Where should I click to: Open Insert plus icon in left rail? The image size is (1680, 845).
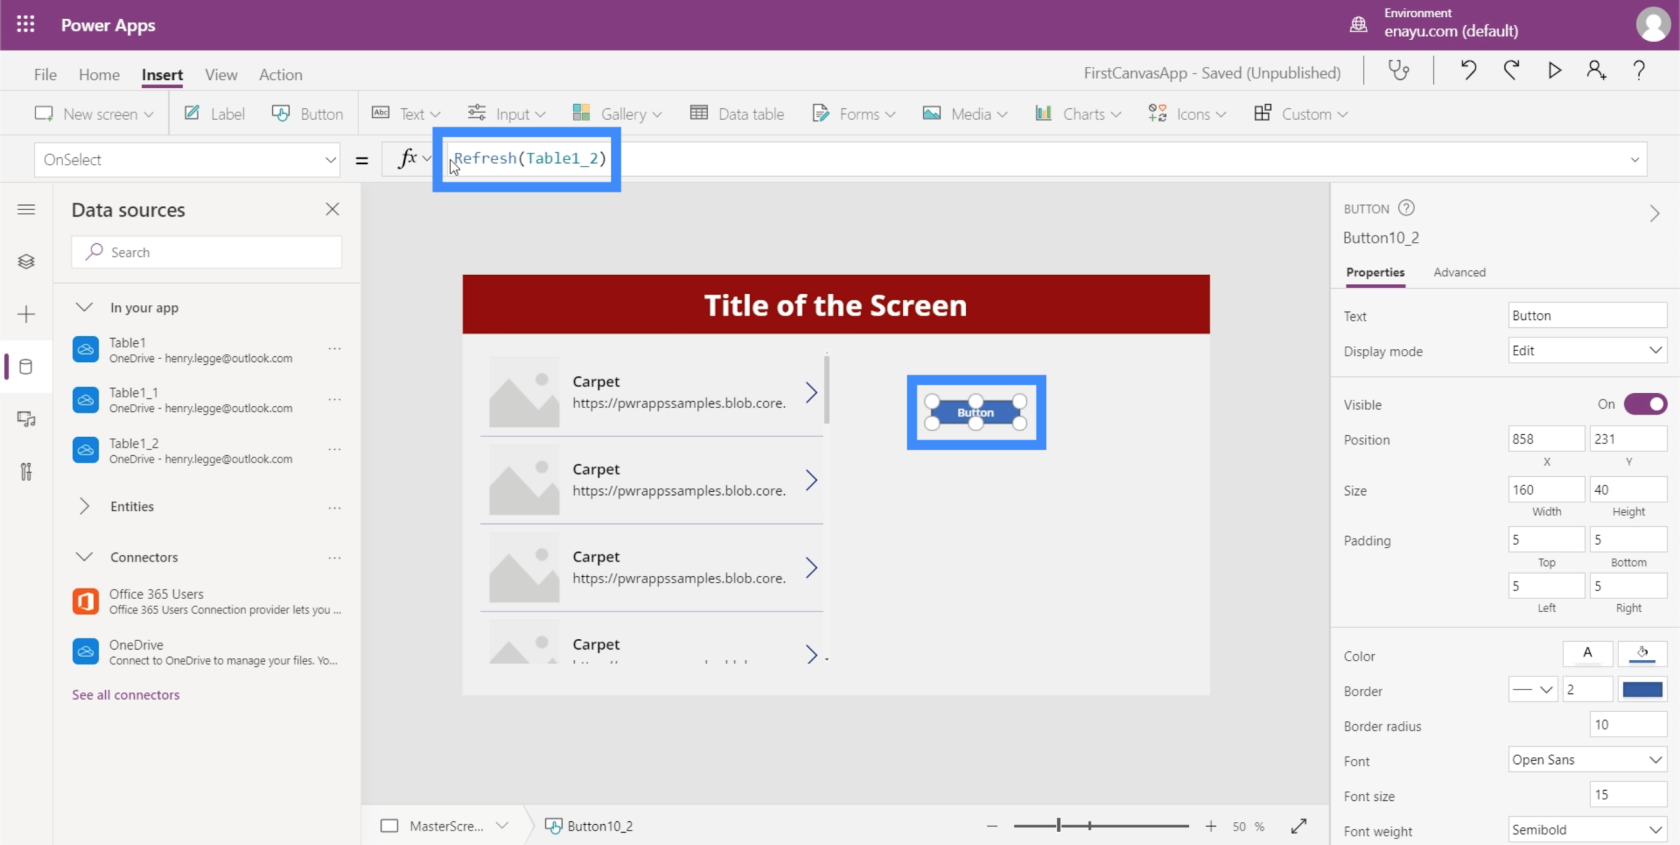26,314
